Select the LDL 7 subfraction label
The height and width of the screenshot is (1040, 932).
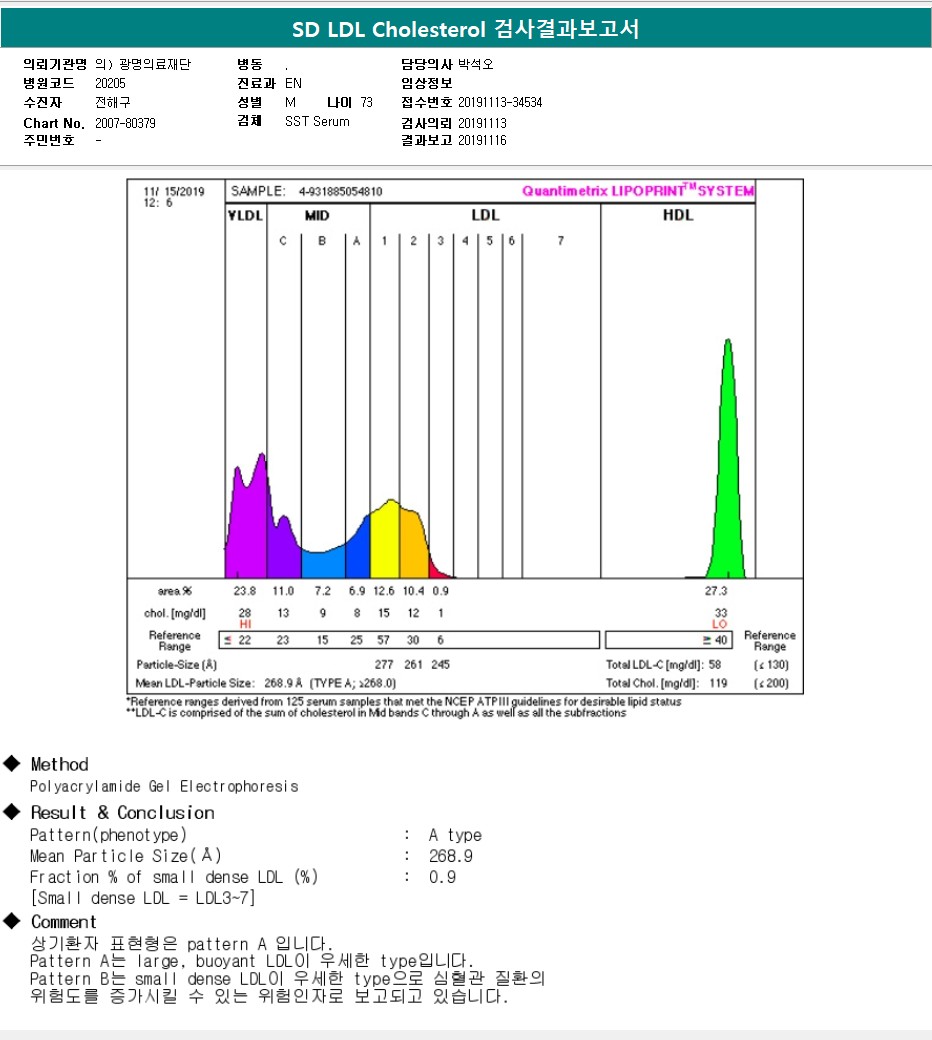[561, 241]
